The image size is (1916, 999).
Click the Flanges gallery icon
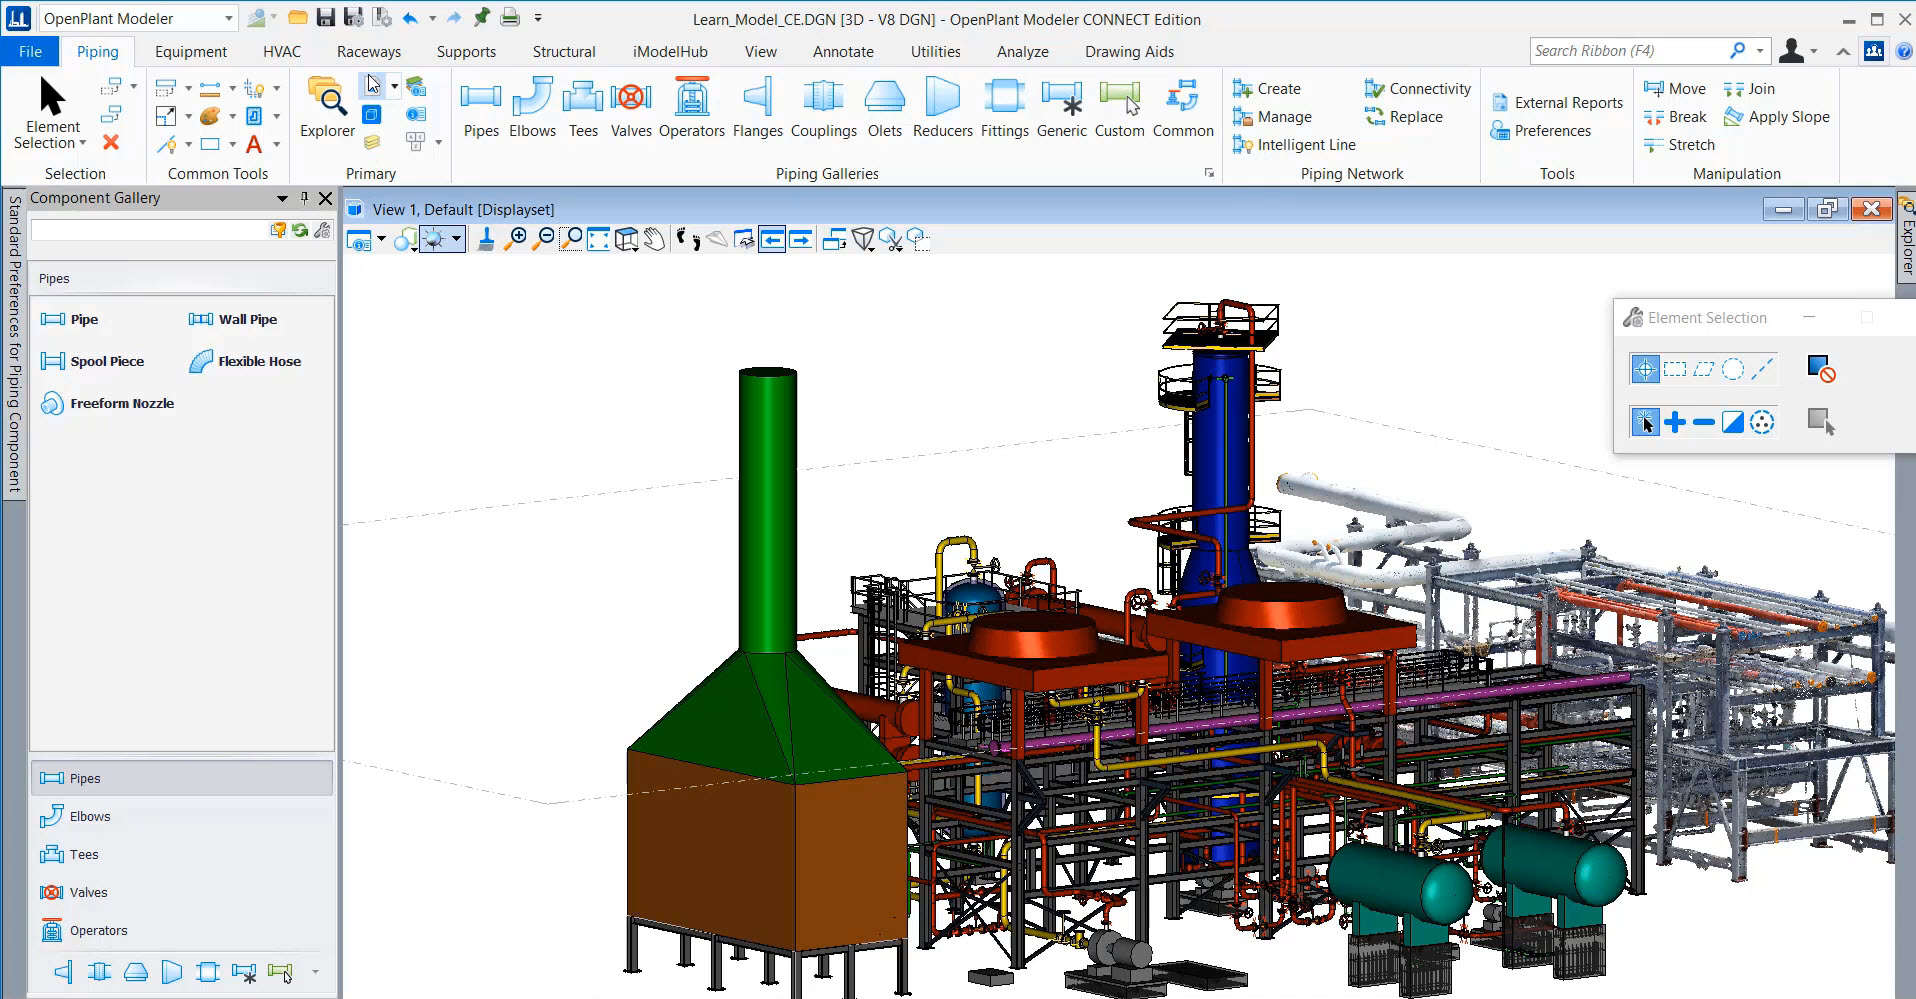(x=757, y=108)
